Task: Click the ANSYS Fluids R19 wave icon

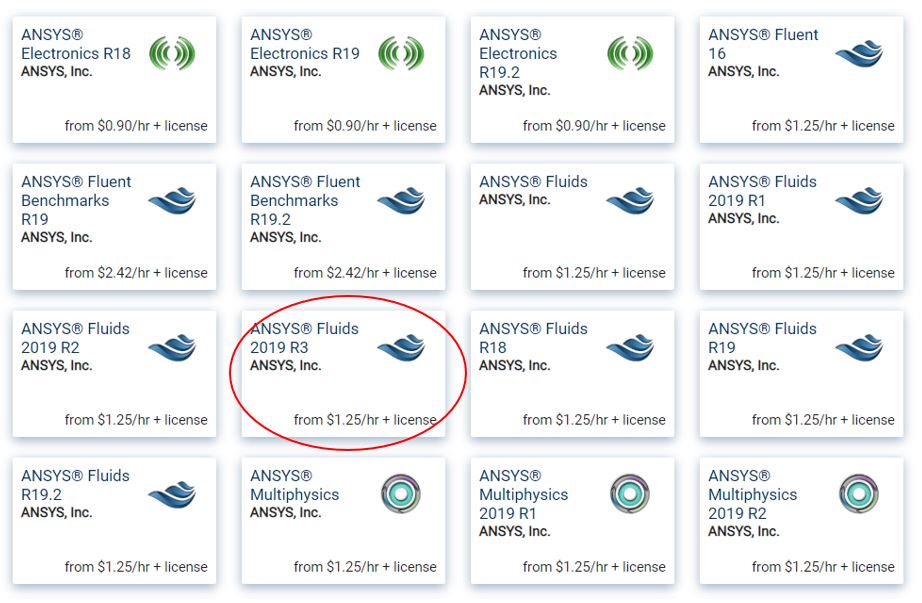Action: tap(859, 348)
